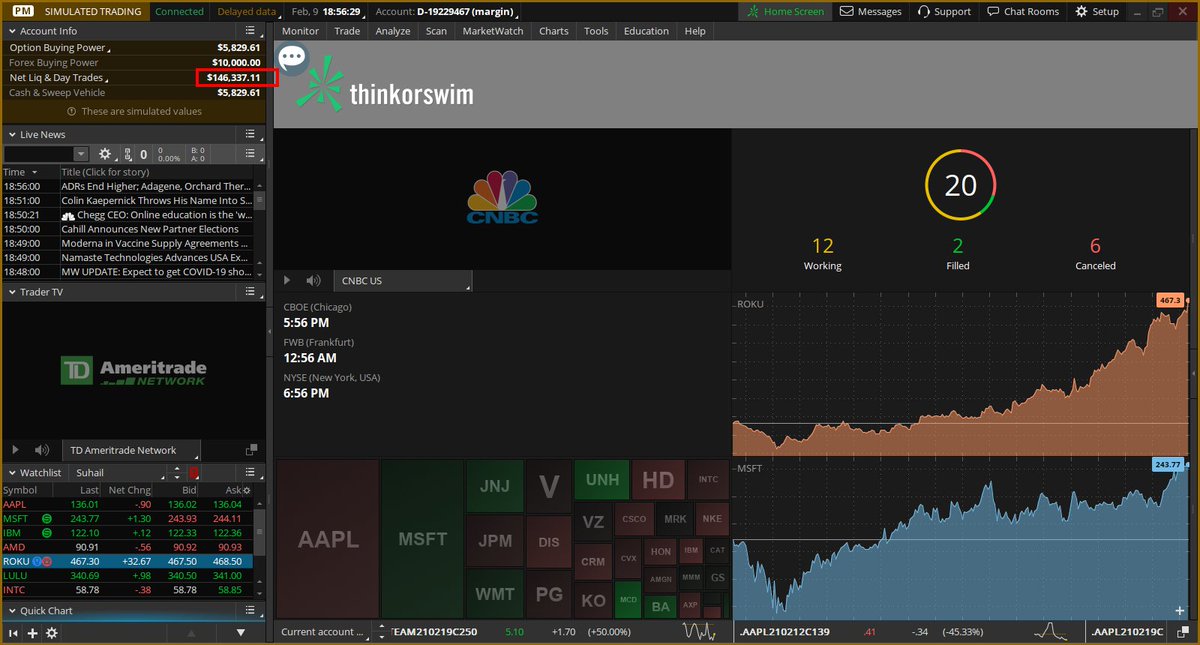
Task: Open Live News symbol dropdown arrow
Action: coord(81,154)
